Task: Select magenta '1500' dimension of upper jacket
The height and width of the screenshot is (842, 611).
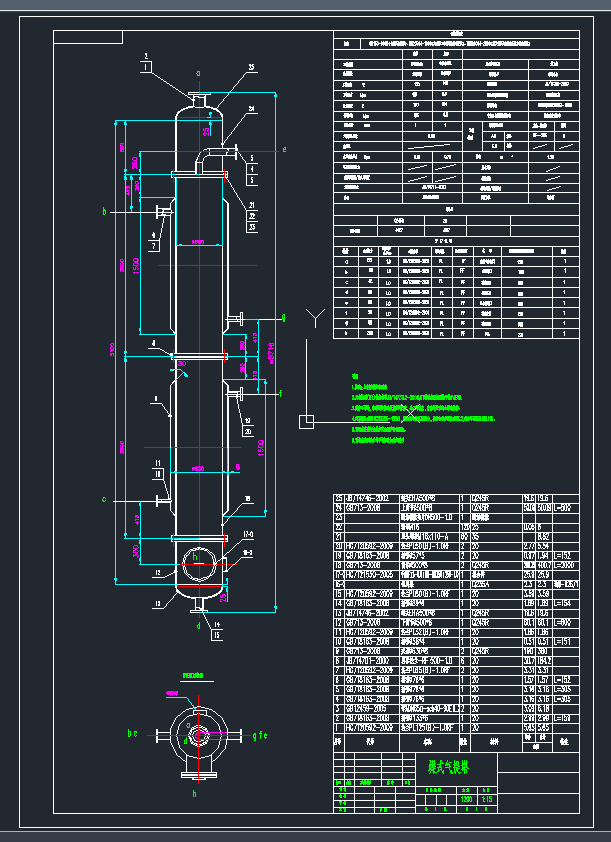Action: click(136, 265)
